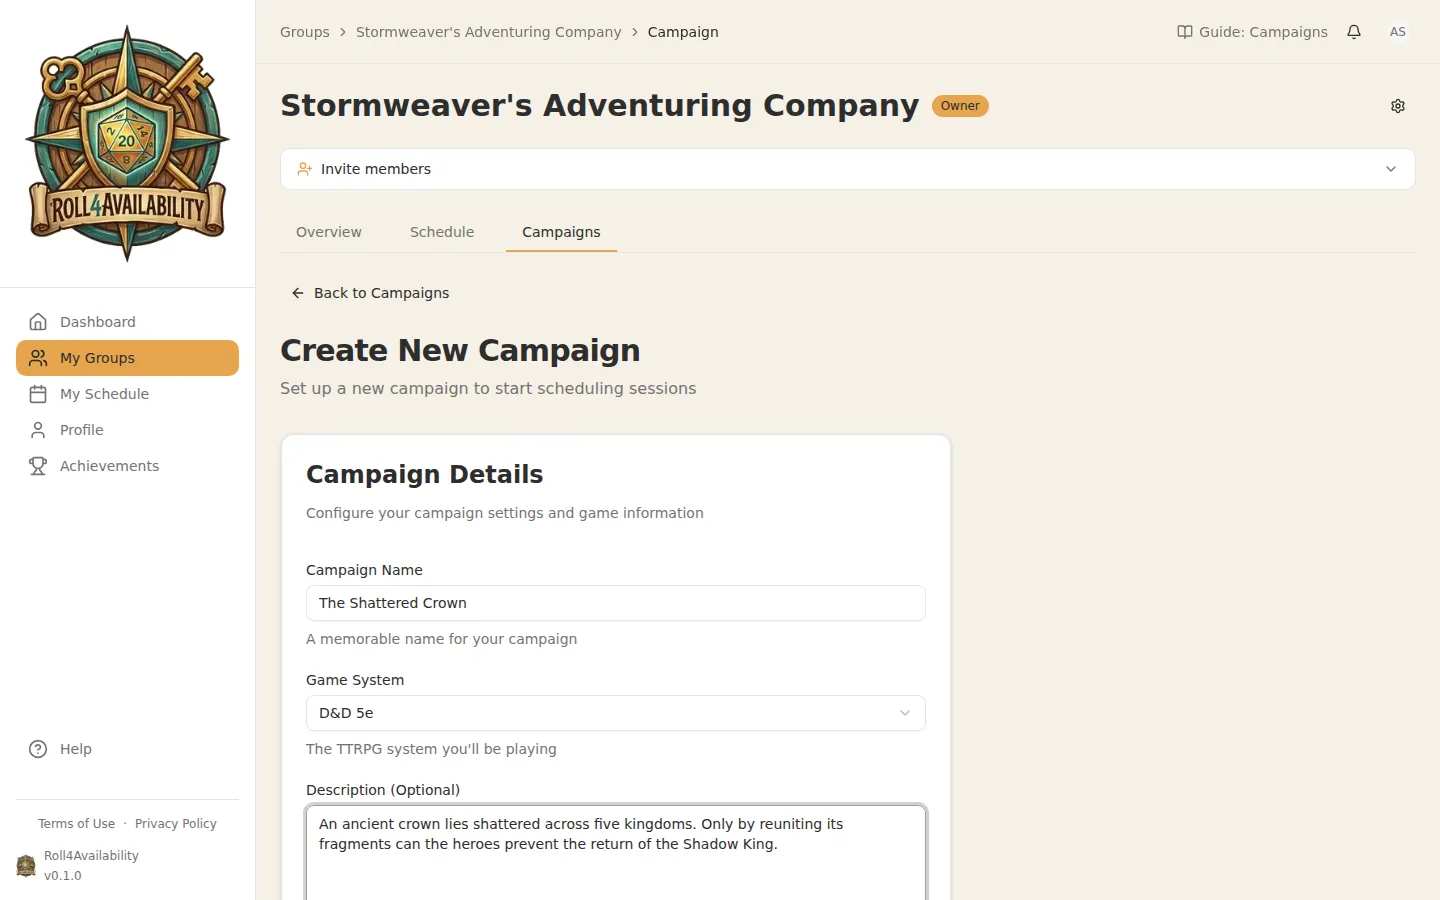Open the Dashboard from the sidebar
The width and height of the screenshot is (1440, 900).
[x=97, y=321]
